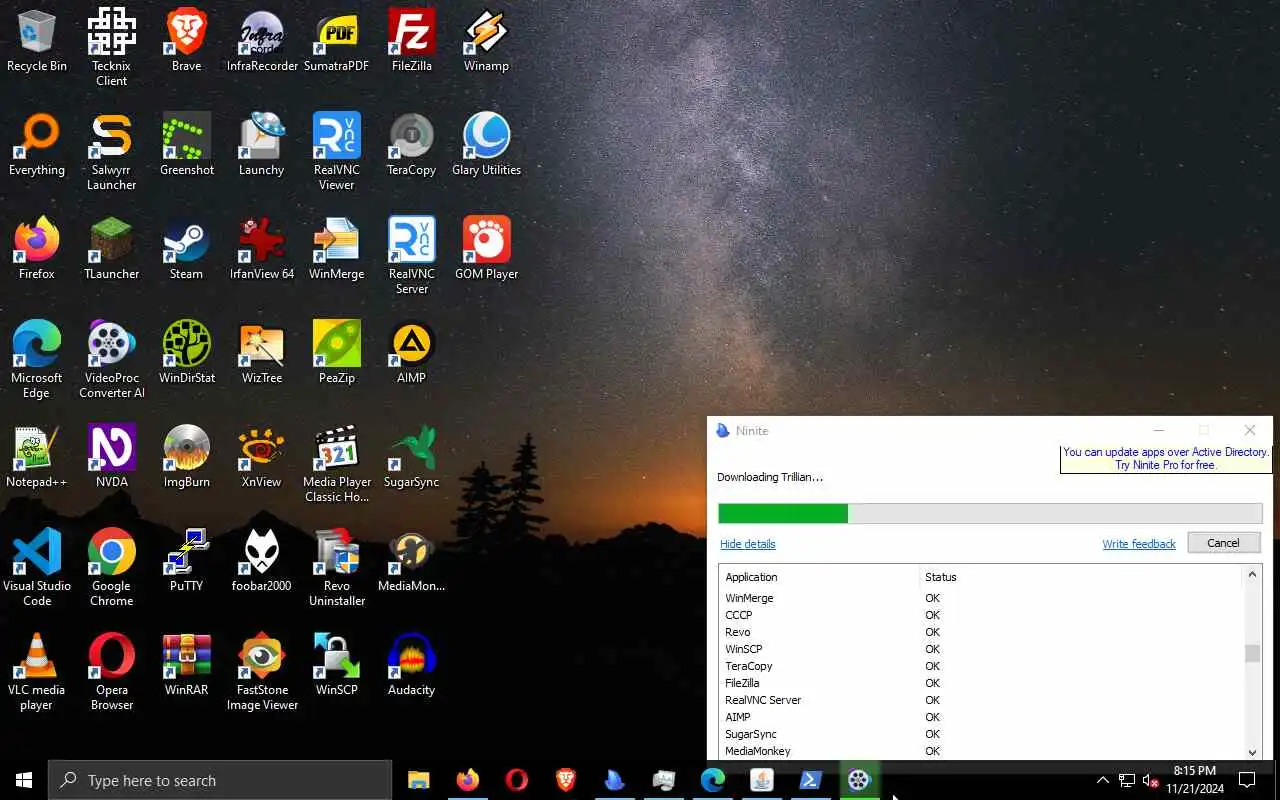Select the SumatraPDF desktop shortcut
This screenshot has width=1280, height=800.
click(337, 42)
